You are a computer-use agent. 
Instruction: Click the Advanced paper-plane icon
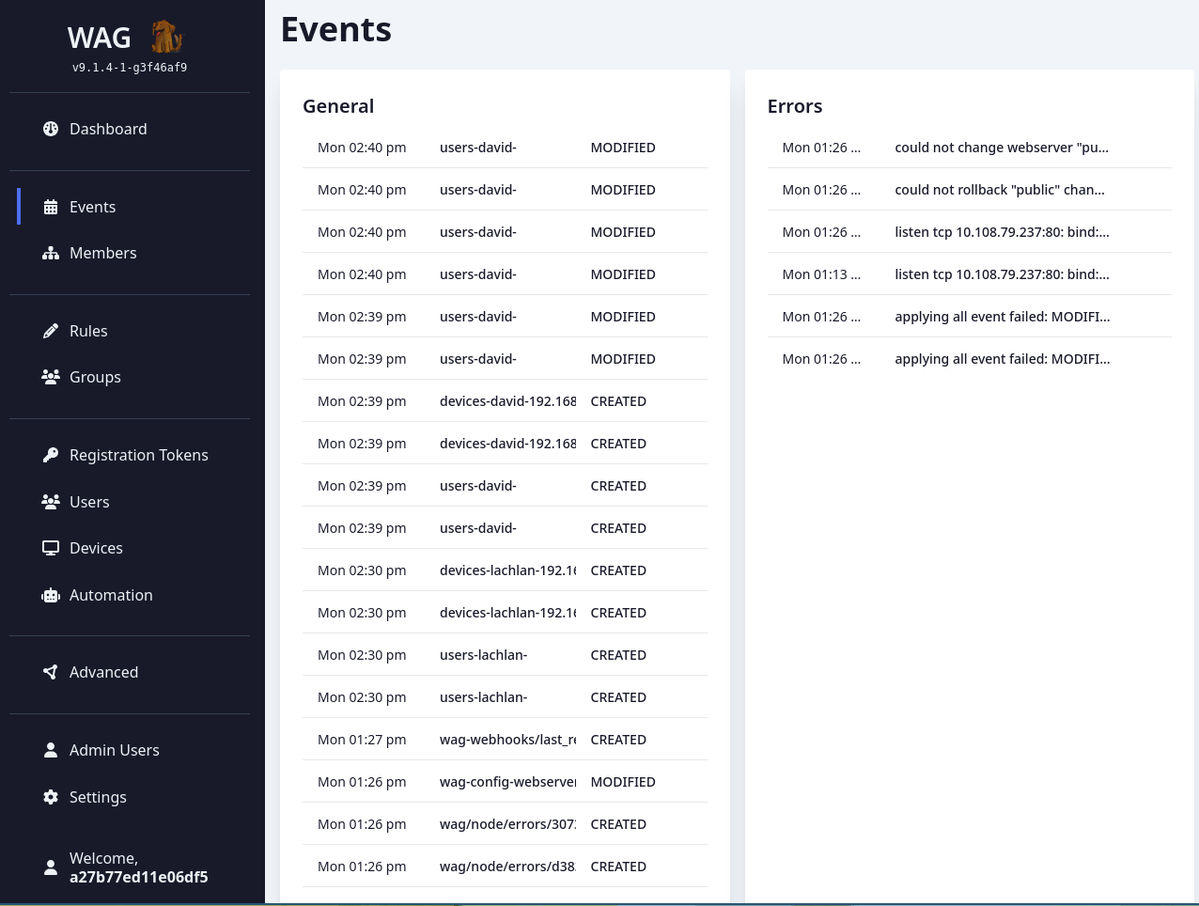click(x=51, y=672)
